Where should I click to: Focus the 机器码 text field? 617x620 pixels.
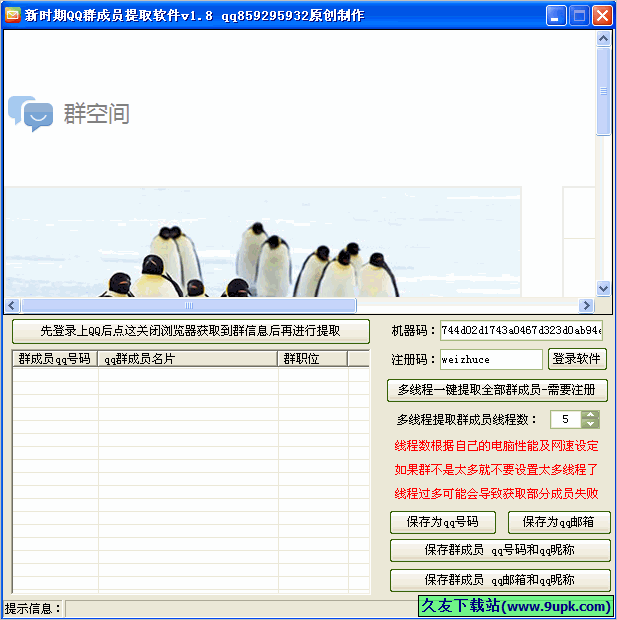pos(521,330)
